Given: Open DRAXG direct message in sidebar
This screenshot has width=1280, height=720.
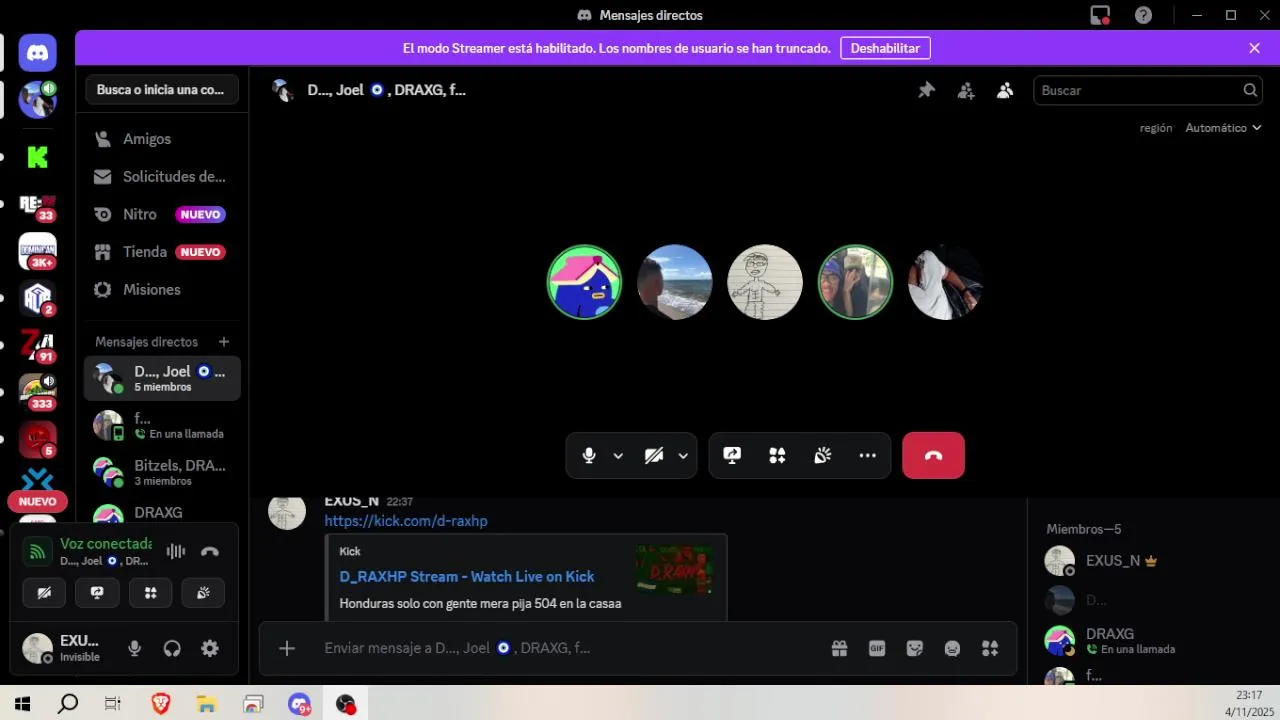Looking at the screenshot, I should pyautogui.click(x=162, y=512).
